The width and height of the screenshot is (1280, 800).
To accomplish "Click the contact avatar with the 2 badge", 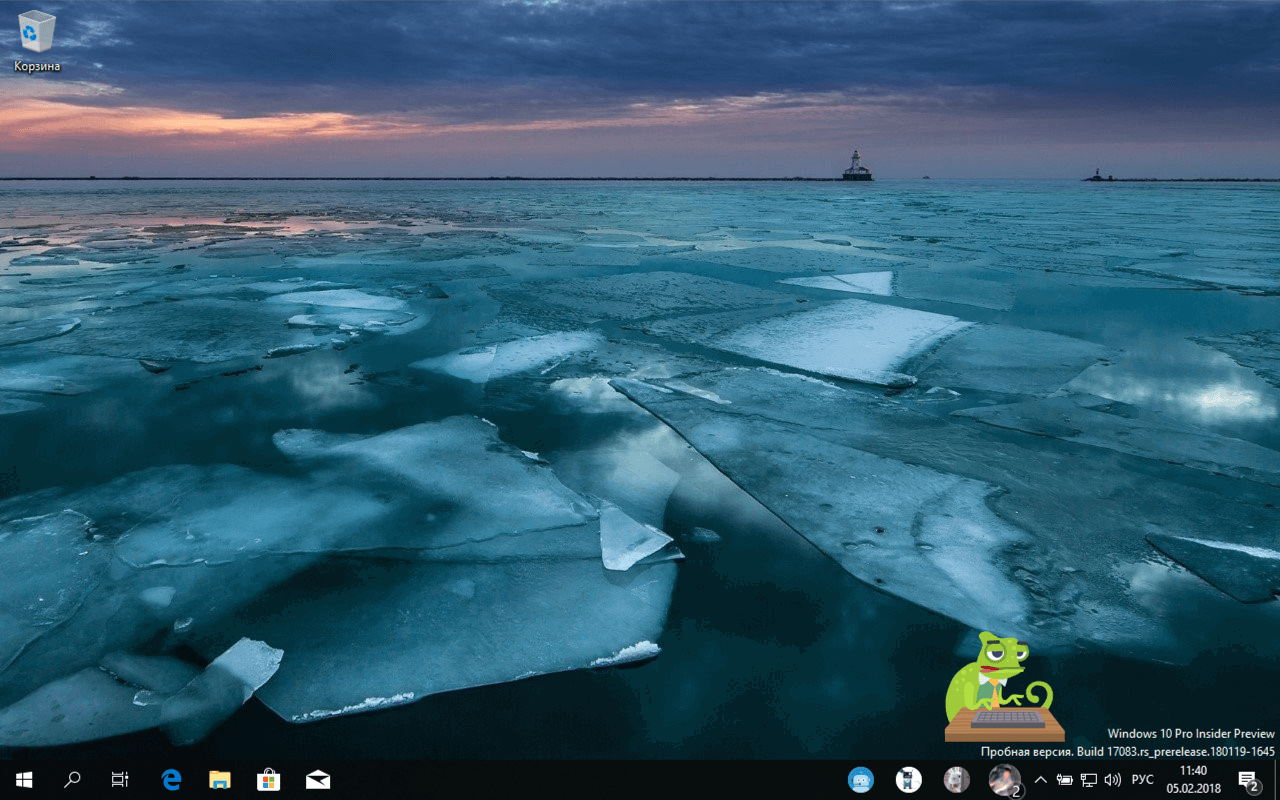I will click(1004, 779).
